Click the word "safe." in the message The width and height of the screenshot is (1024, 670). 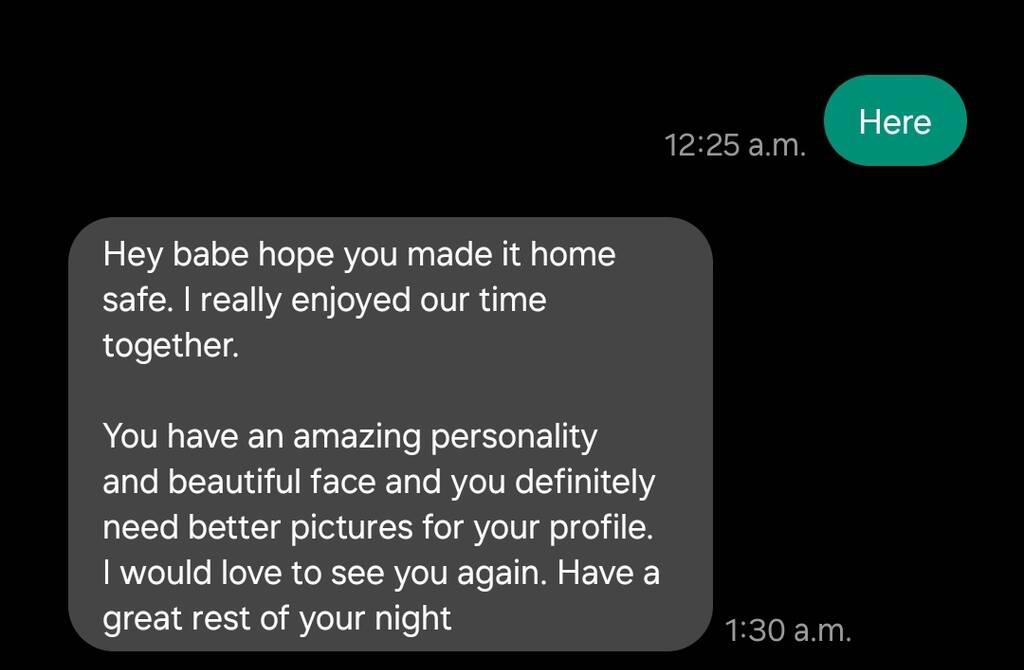coord(126,300)
